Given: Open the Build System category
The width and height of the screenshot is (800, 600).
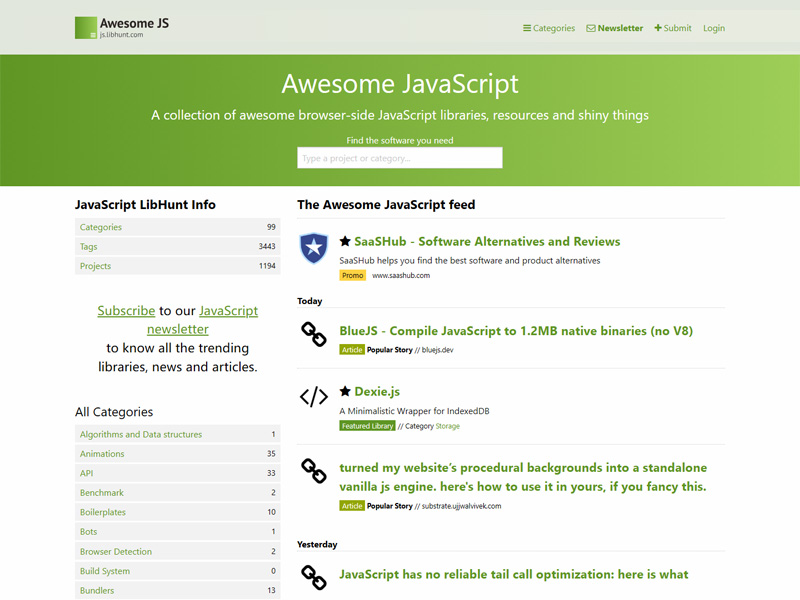Looking at the screenshot, I should coord(178,571).
